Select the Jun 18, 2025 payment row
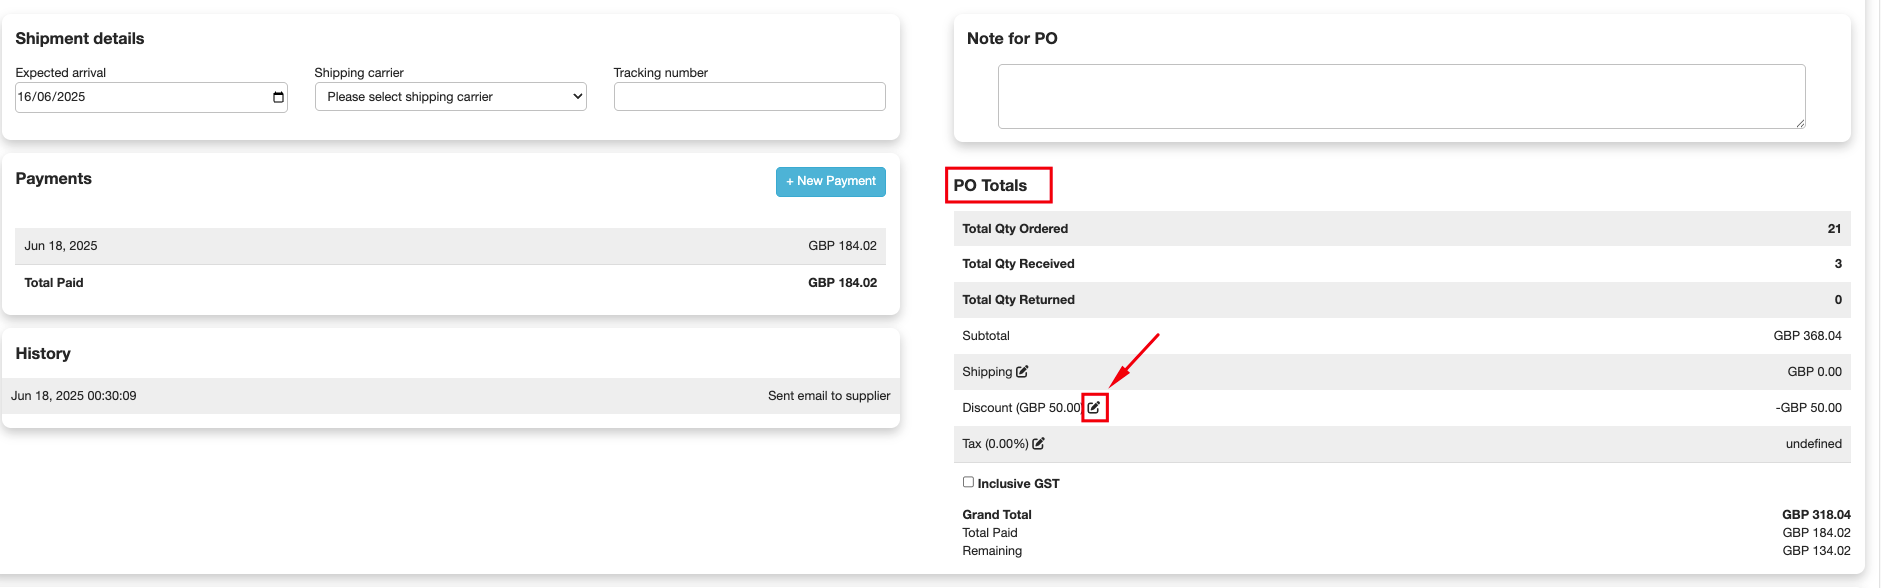1881x588 pixels. [451, 246]
